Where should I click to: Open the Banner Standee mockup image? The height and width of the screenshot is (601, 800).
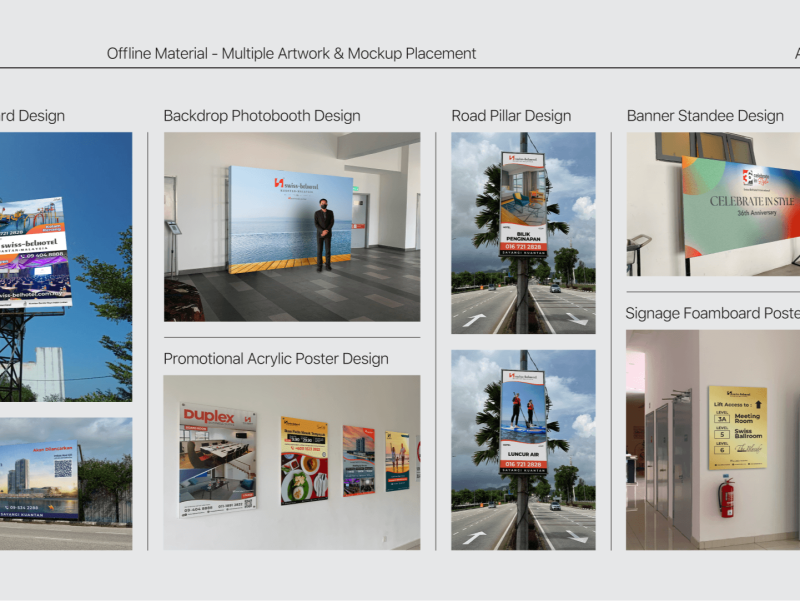coord(713,205)
